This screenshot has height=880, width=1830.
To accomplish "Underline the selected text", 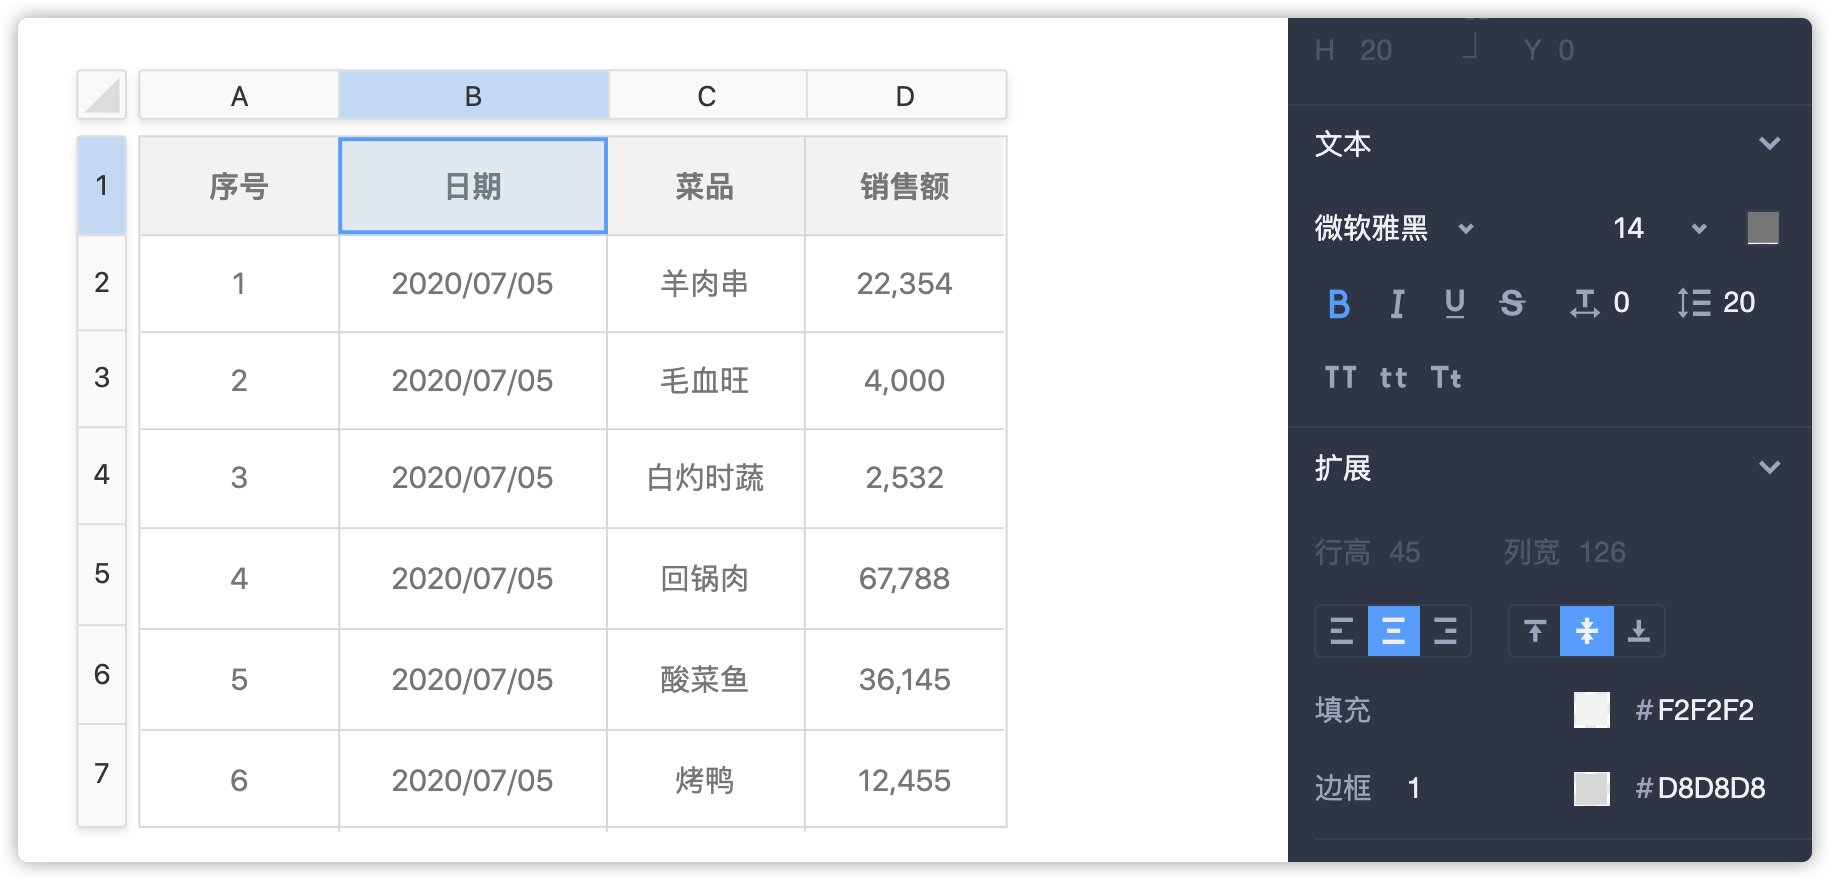I will (1455, 303).
